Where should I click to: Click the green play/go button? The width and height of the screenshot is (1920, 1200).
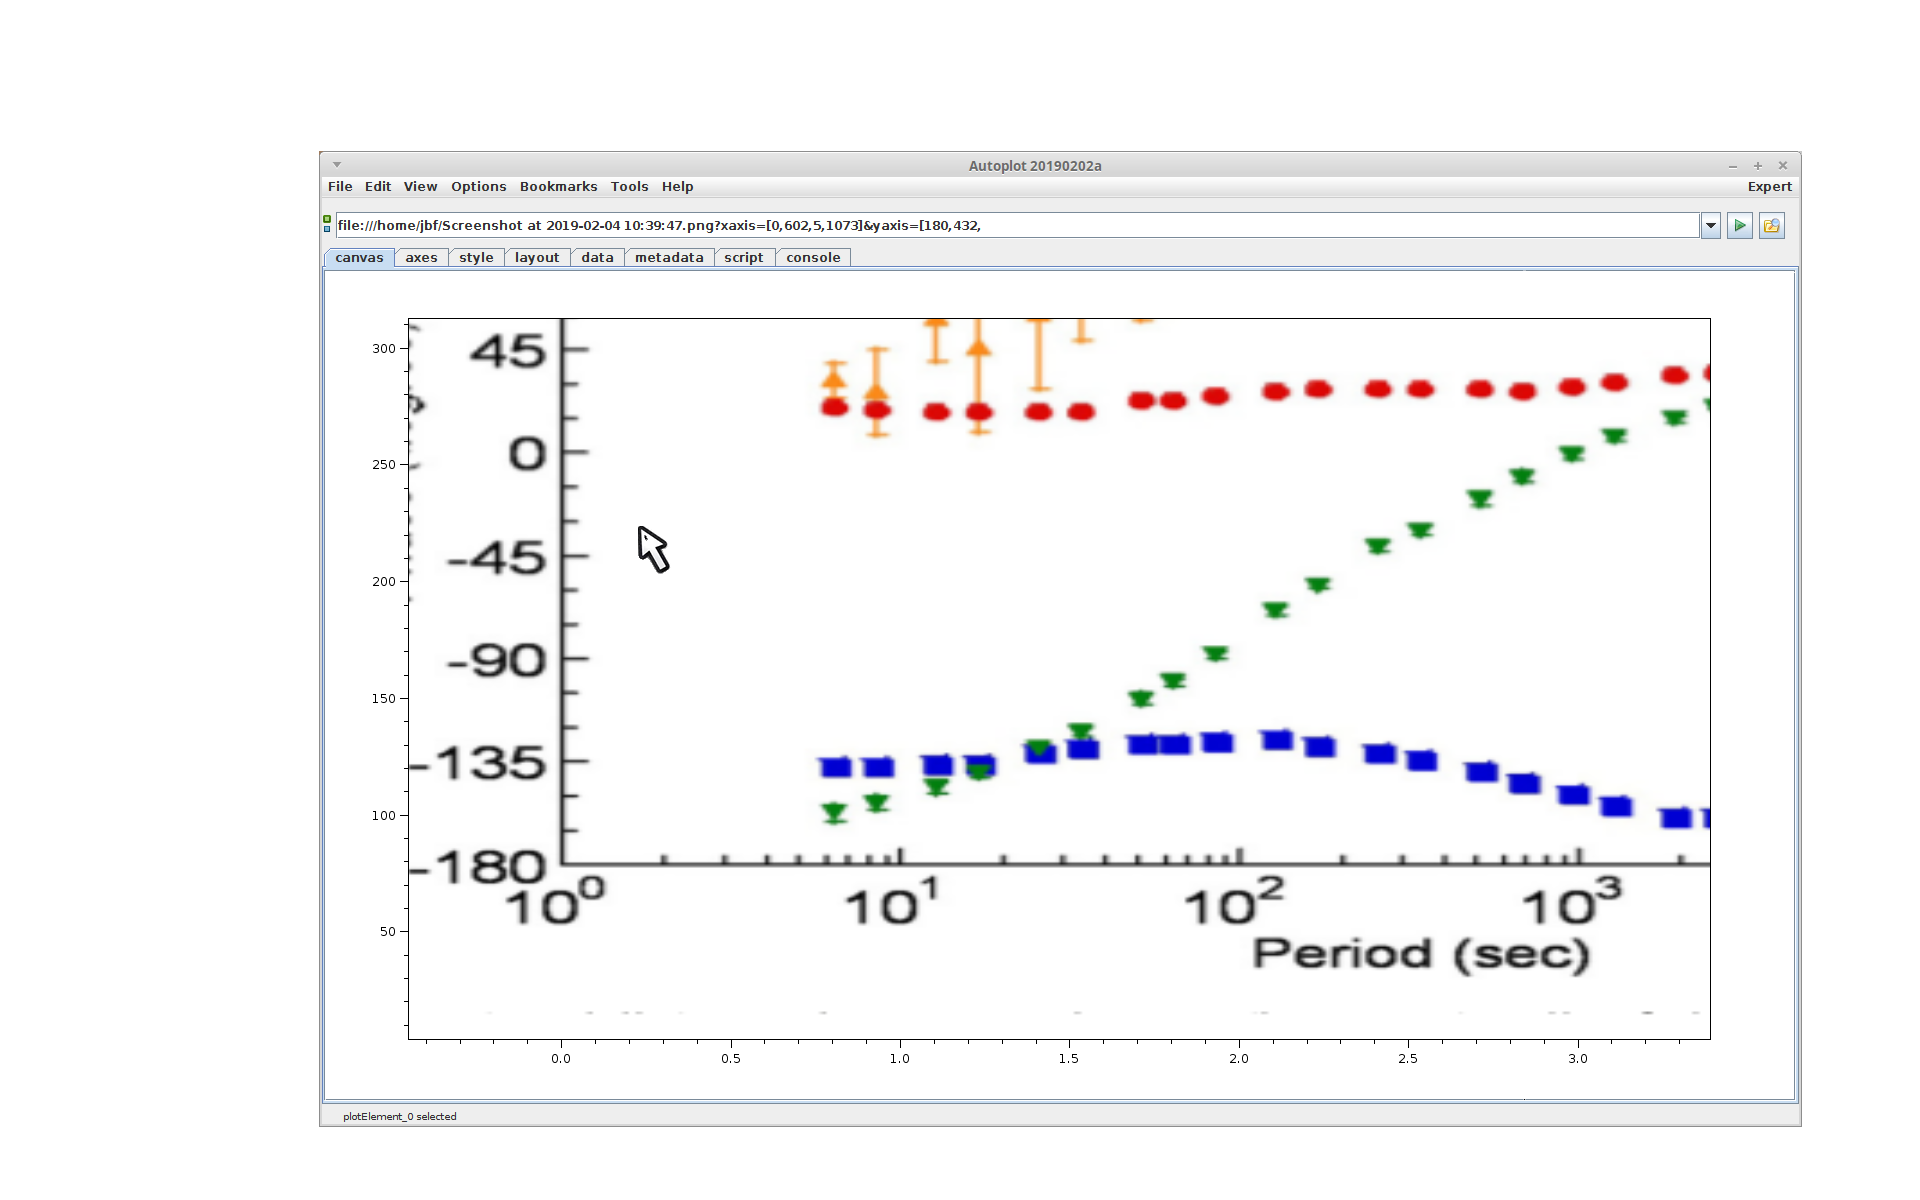pyautogui.click(x=1739, y=226)
